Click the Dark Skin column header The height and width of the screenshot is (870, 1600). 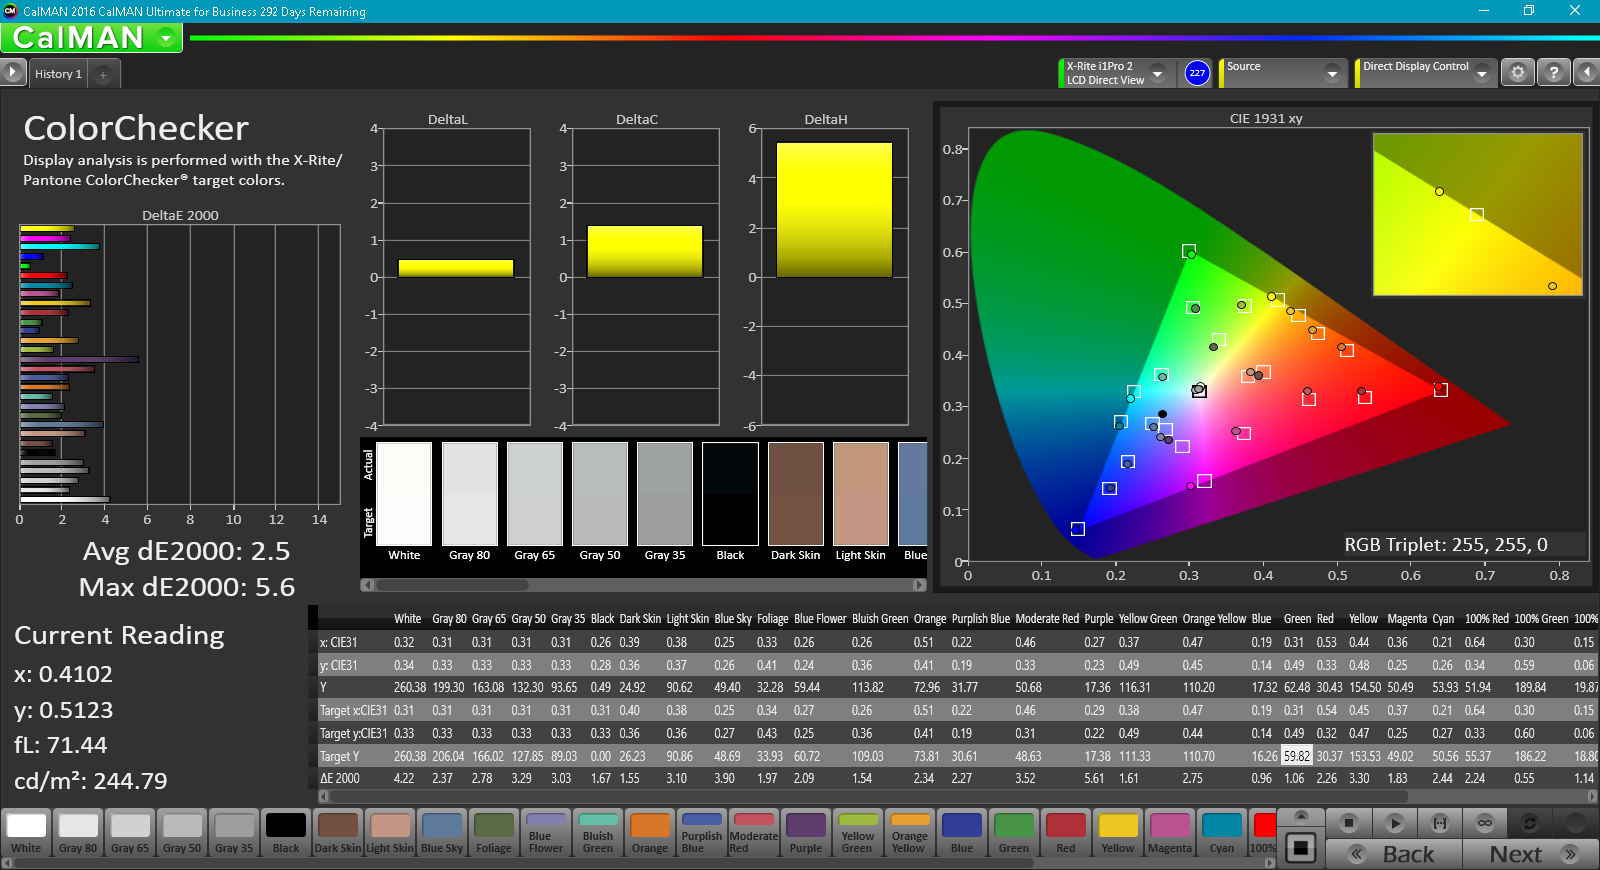pyautogui.click(x=640, y=619)
